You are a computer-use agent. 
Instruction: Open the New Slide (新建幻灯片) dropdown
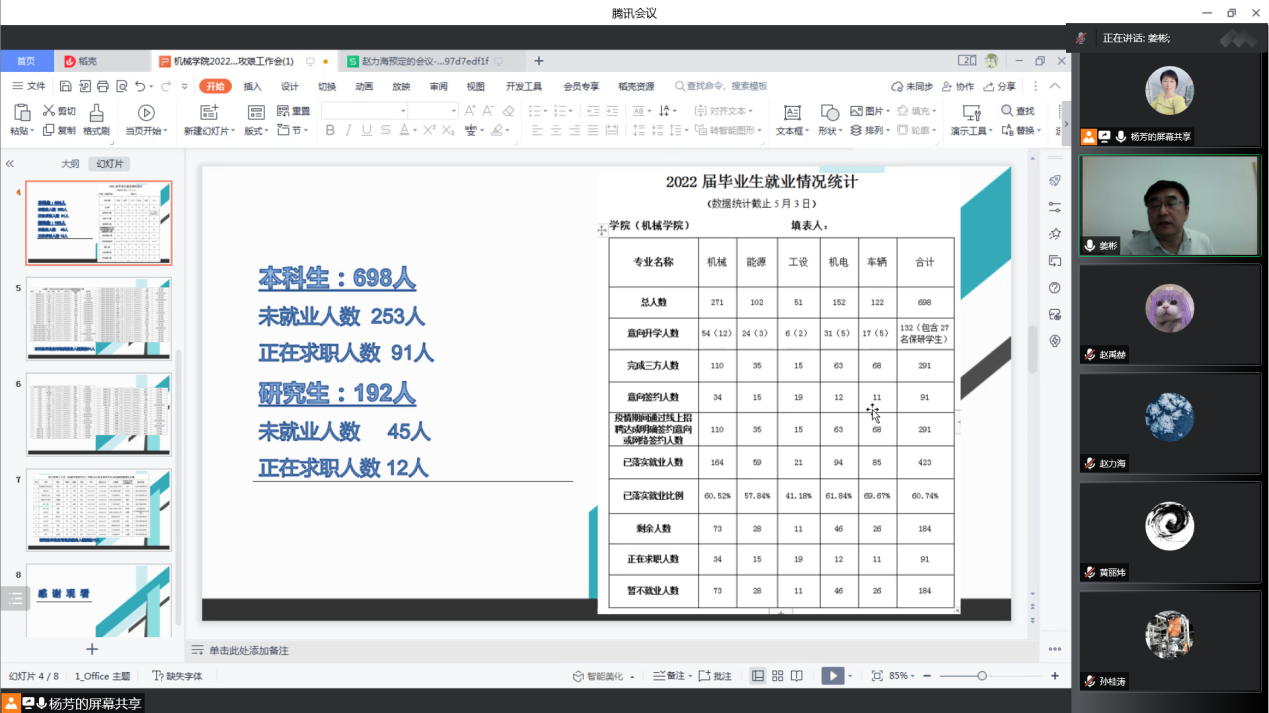[x=210, y=131]
